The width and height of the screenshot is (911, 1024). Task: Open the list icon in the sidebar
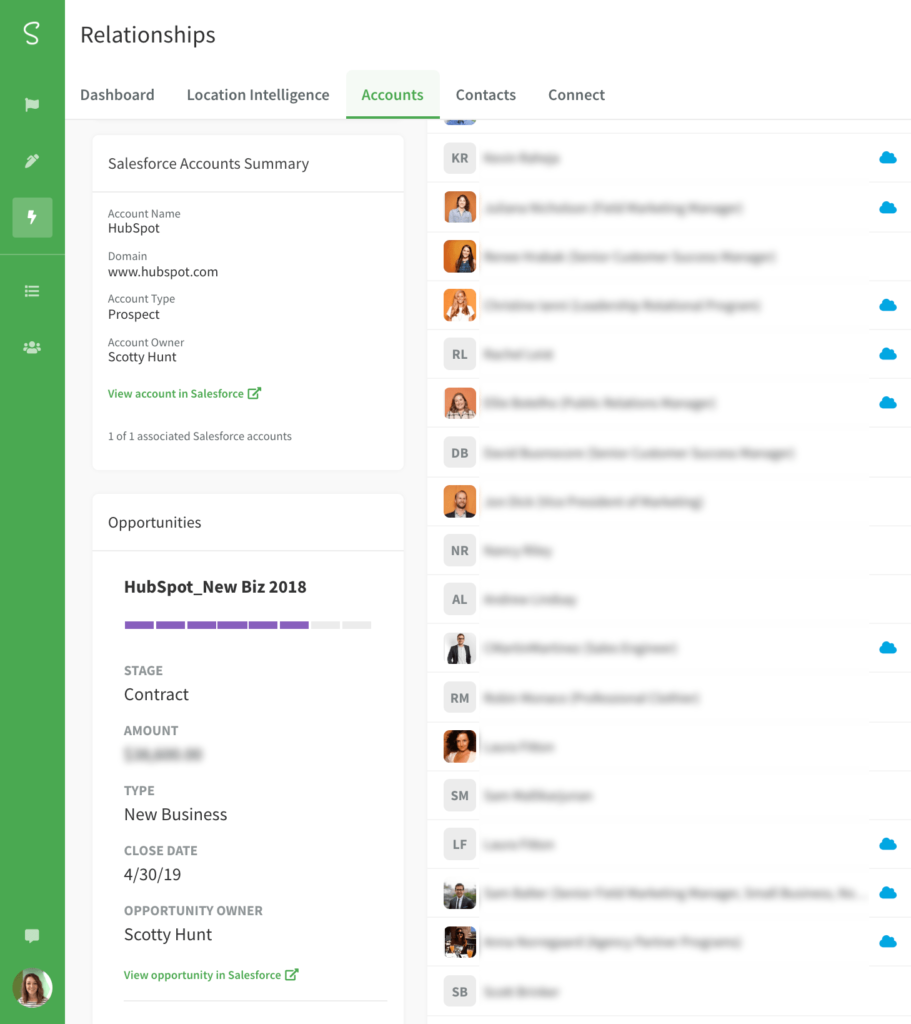point(32,291)
